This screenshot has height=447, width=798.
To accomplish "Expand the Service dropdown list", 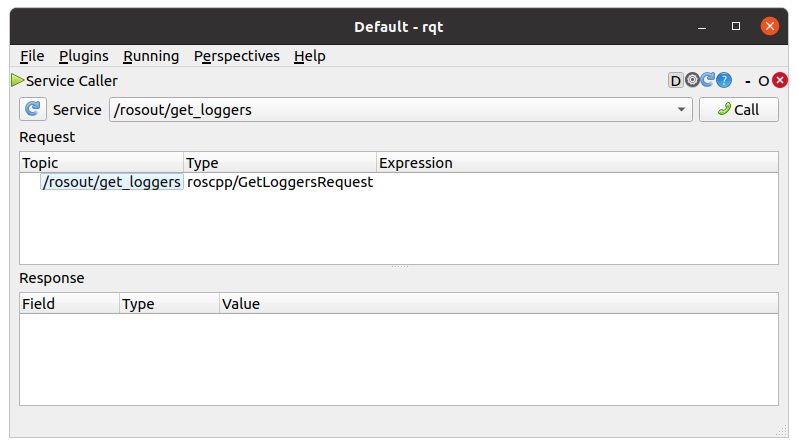I will click(x=681, y=110).
